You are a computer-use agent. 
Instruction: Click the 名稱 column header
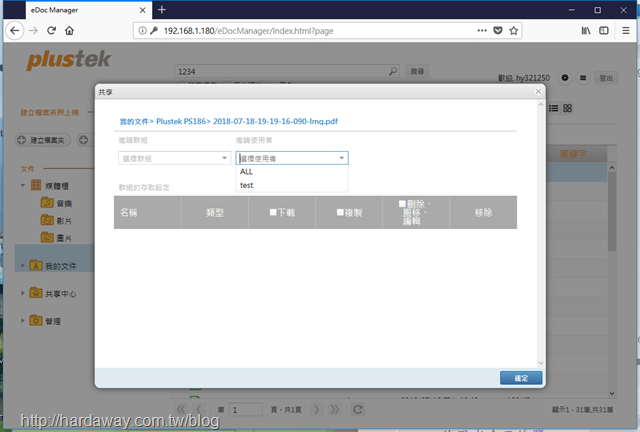click(147, 212)
